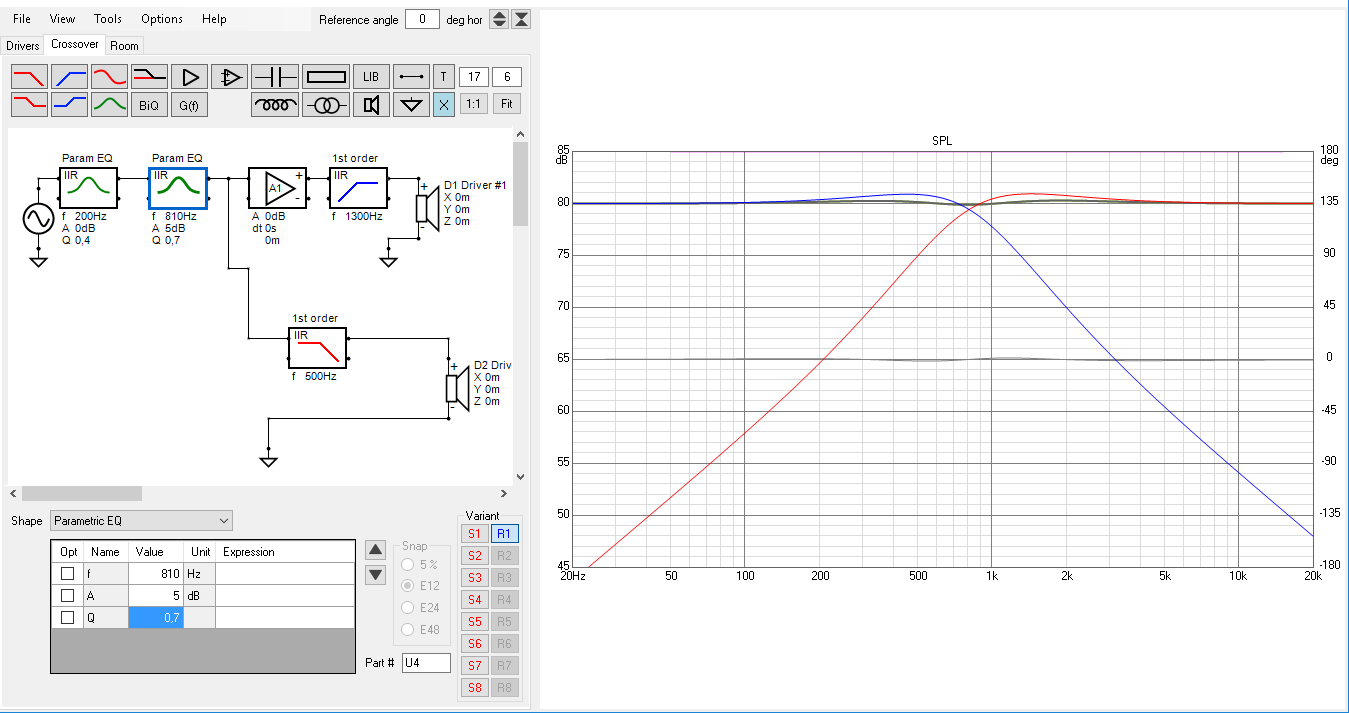
Task: Insert a ground symbol
Action: [411, 104]
